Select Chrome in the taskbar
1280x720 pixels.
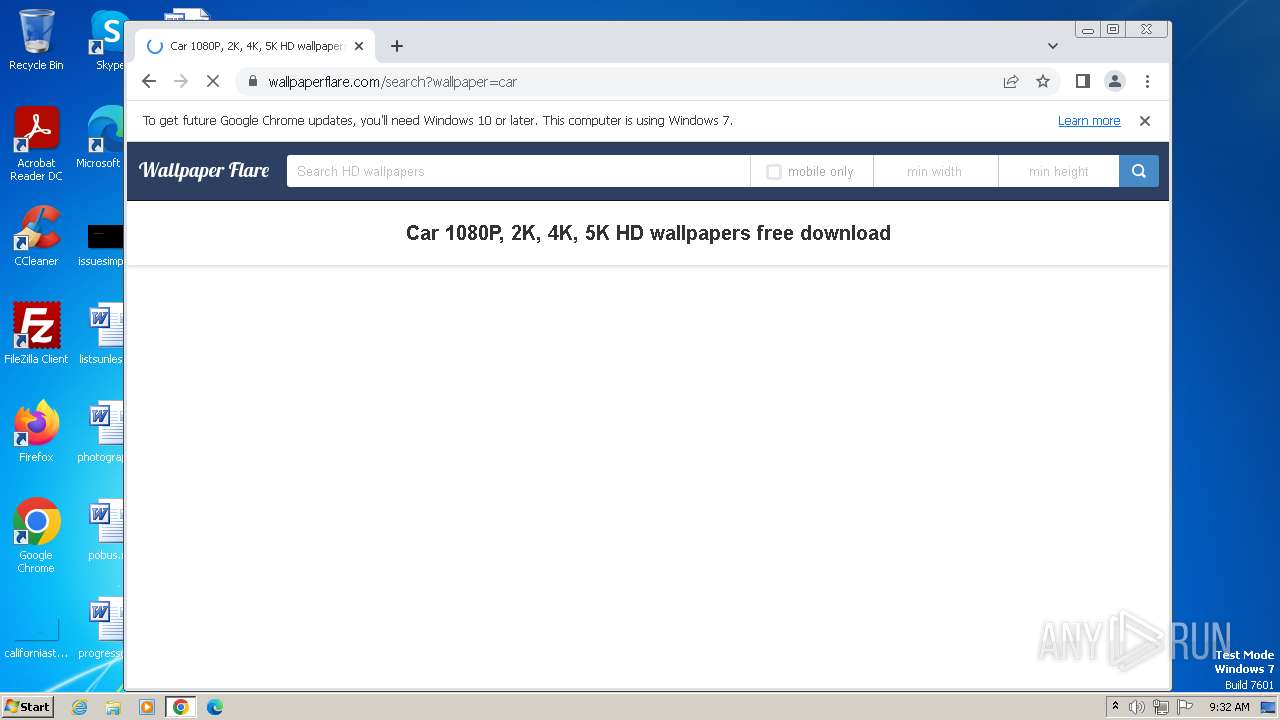181,707
